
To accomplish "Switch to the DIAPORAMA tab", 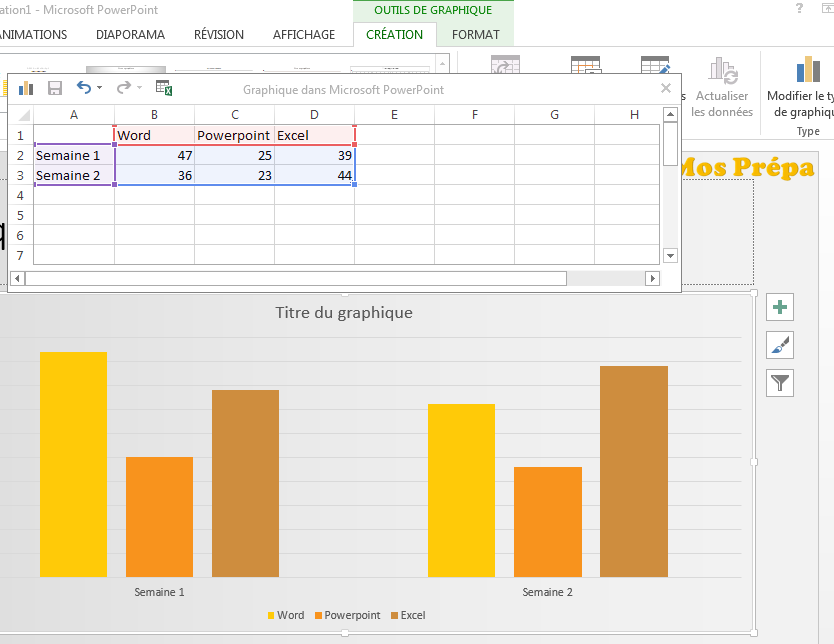I will tap(130, 35).
